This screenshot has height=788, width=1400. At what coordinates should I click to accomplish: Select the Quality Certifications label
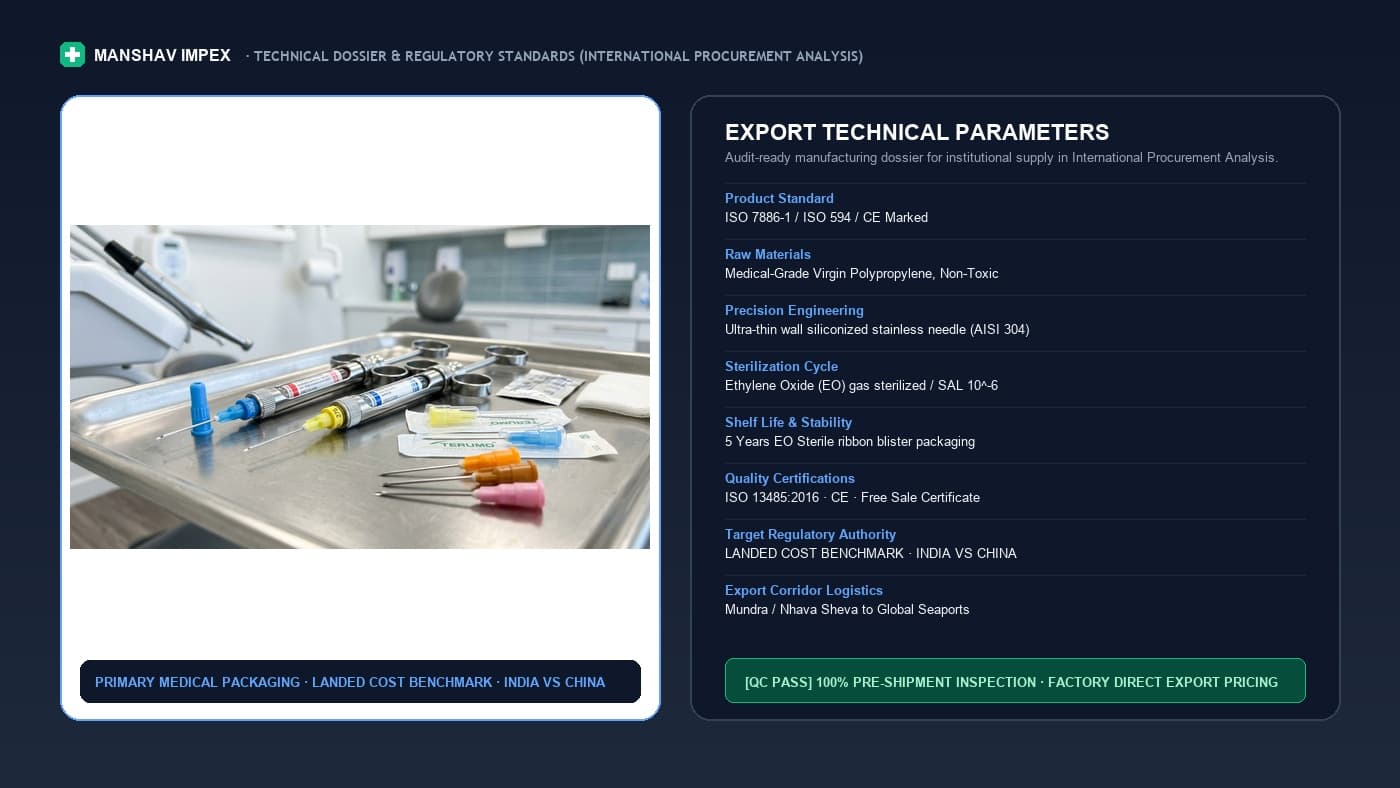[x=790, y=478]
